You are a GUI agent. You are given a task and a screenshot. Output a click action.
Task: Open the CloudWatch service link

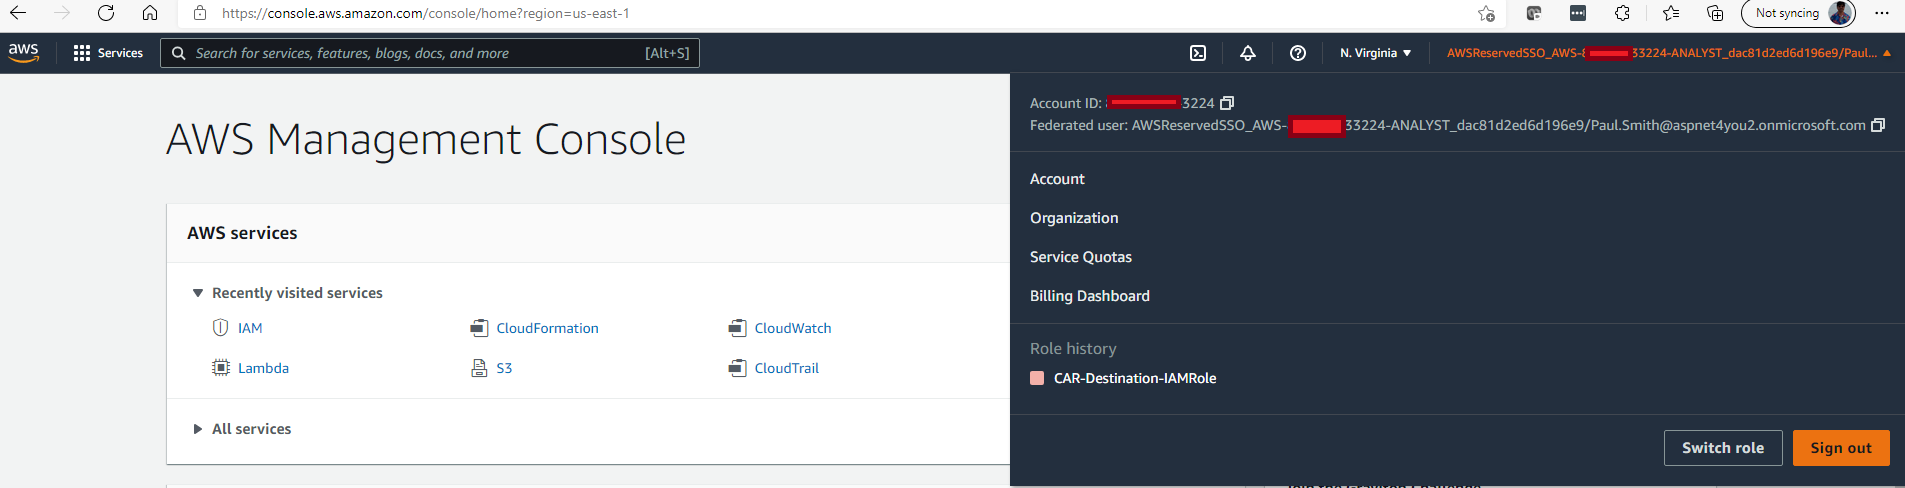[793, 328]
